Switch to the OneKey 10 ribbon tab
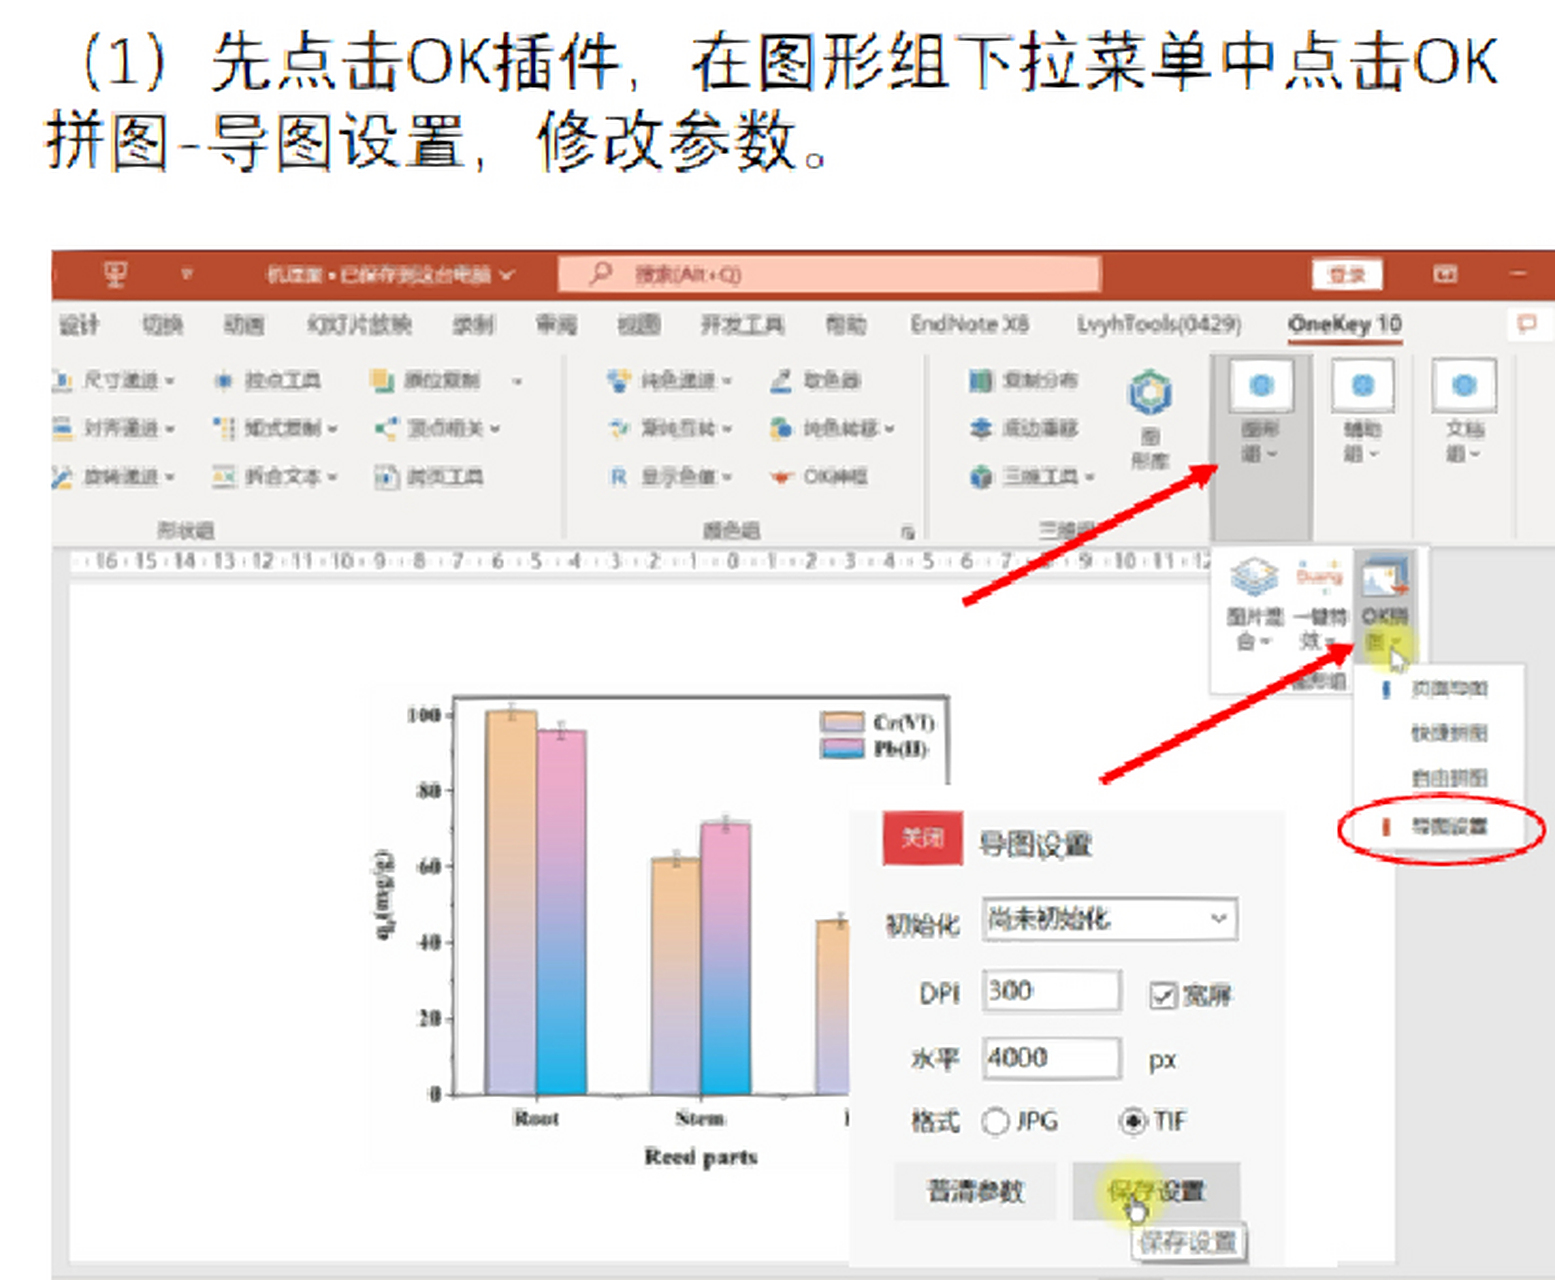This screenshot has height=1280, width=1555. [1345, 324]
